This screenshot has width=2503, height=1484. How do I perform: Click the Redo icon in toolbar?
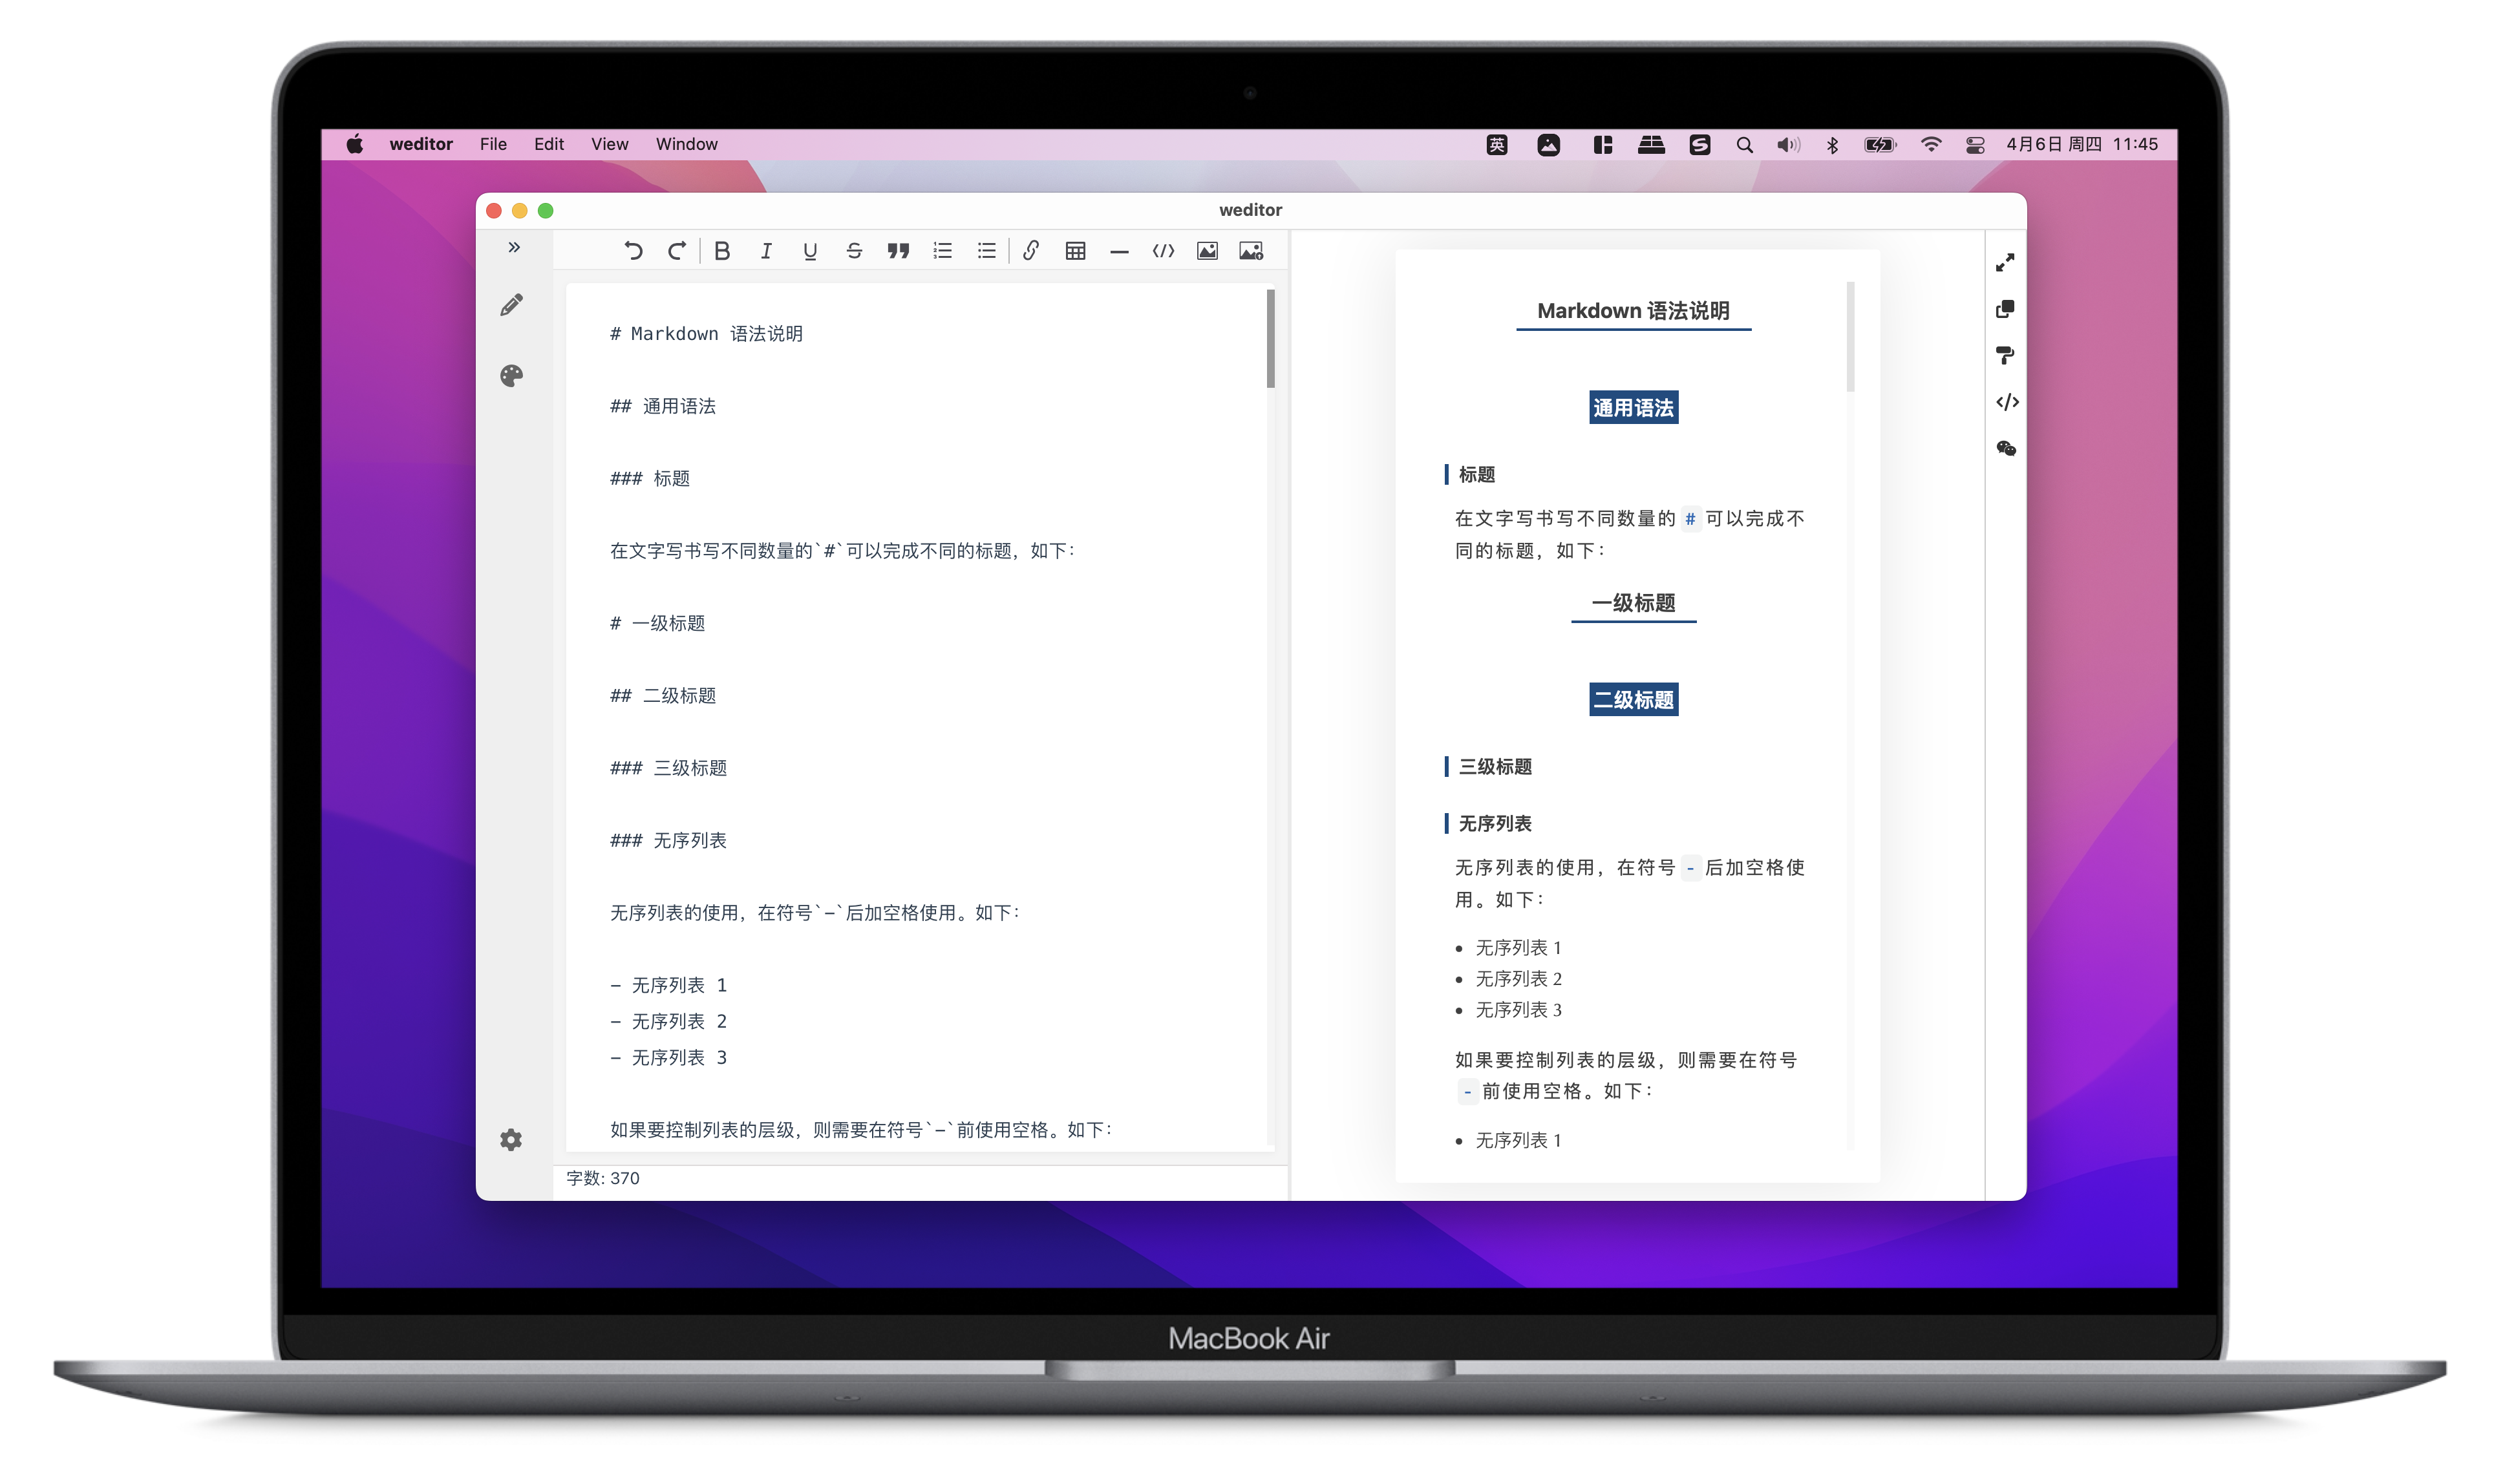coord(677,251)
